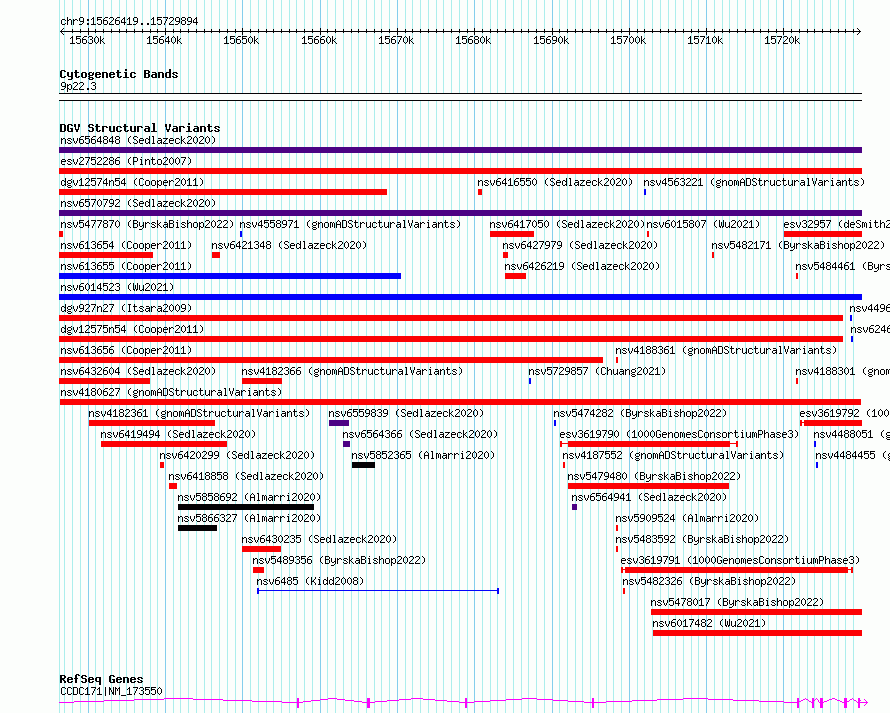This screenshot has height=713, width=890.
Task: Click nsv6432604 (Sedlazeck2020) label
Action: pos(138,371)
